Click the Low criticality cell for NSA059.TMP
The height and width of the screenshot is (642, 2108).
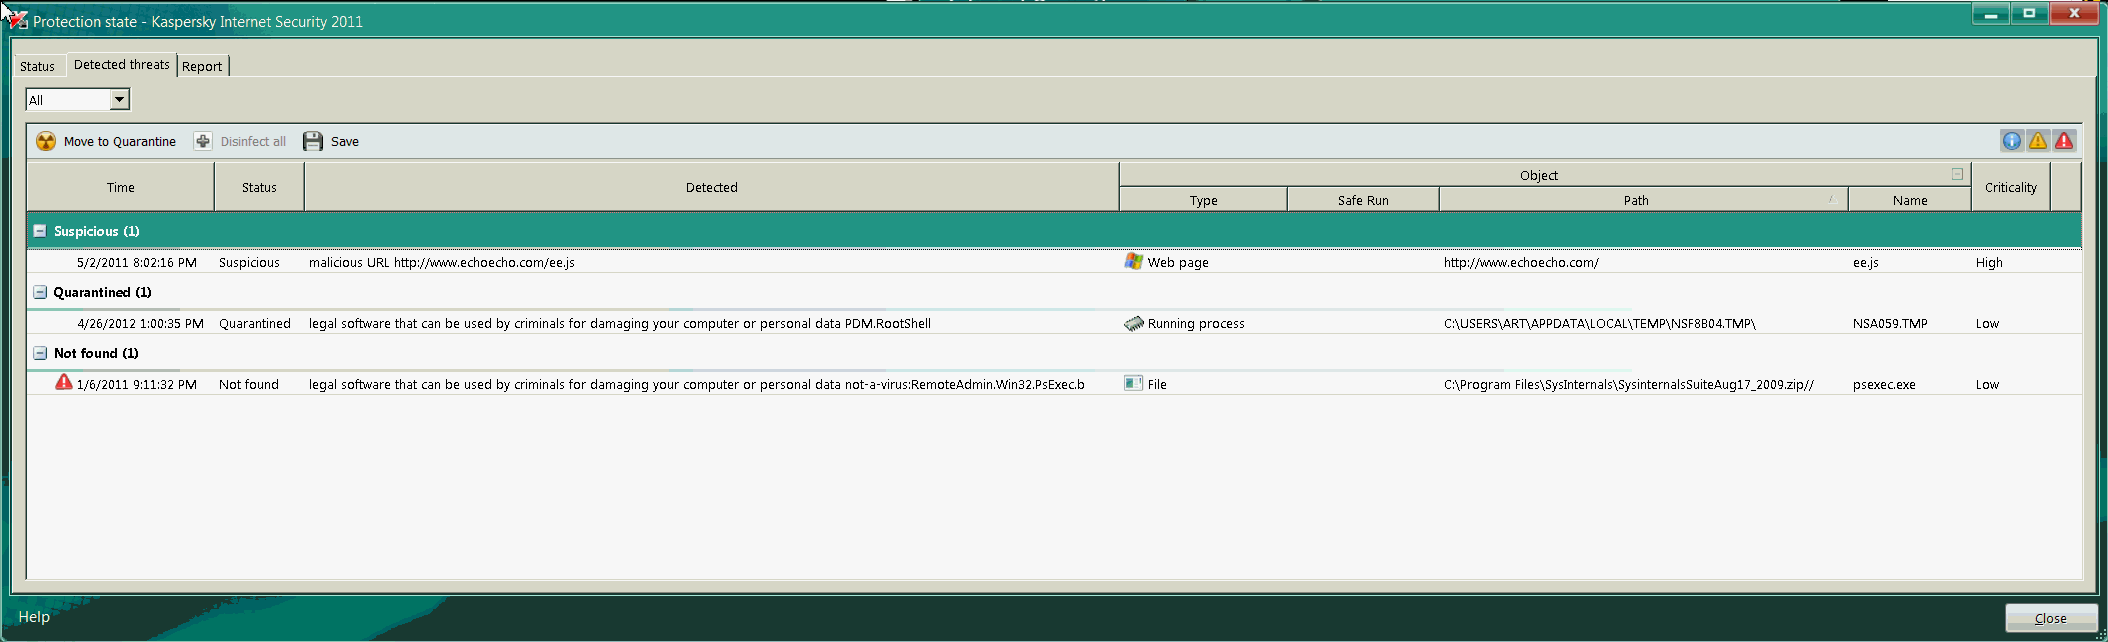point(1987,323)
